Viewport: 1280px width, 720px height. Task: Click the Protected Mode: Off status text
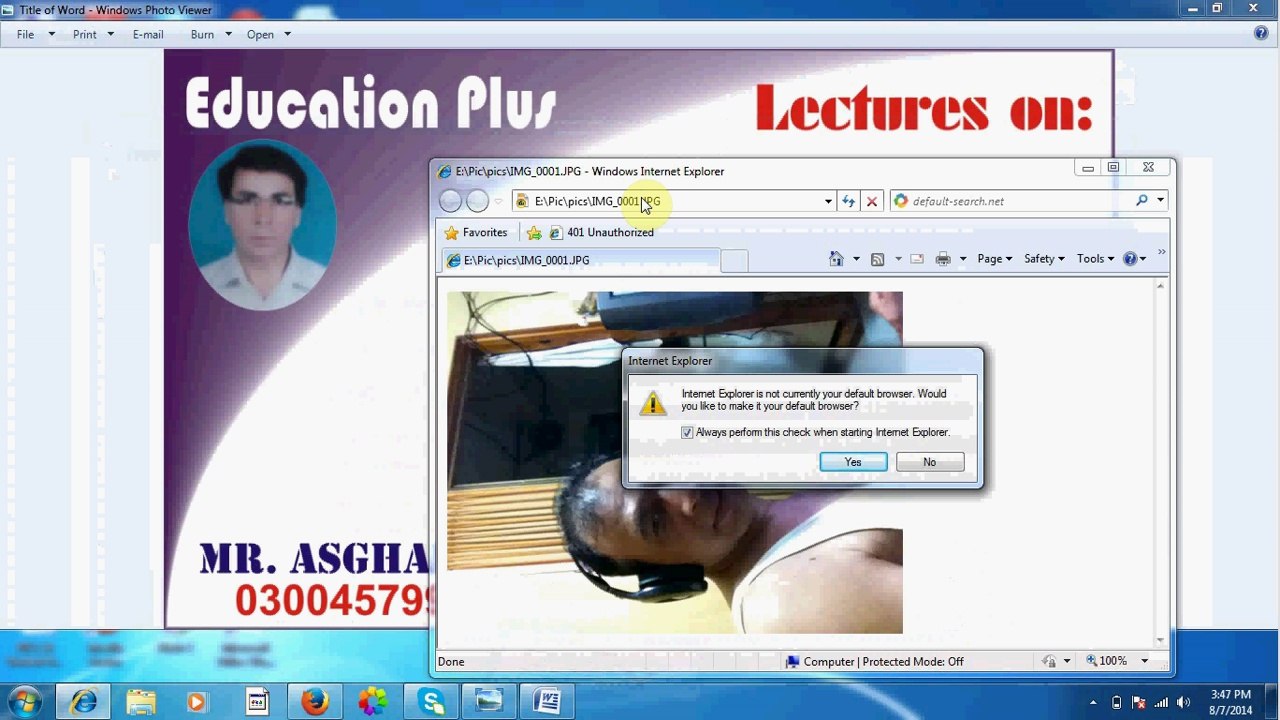click(913, 661)
